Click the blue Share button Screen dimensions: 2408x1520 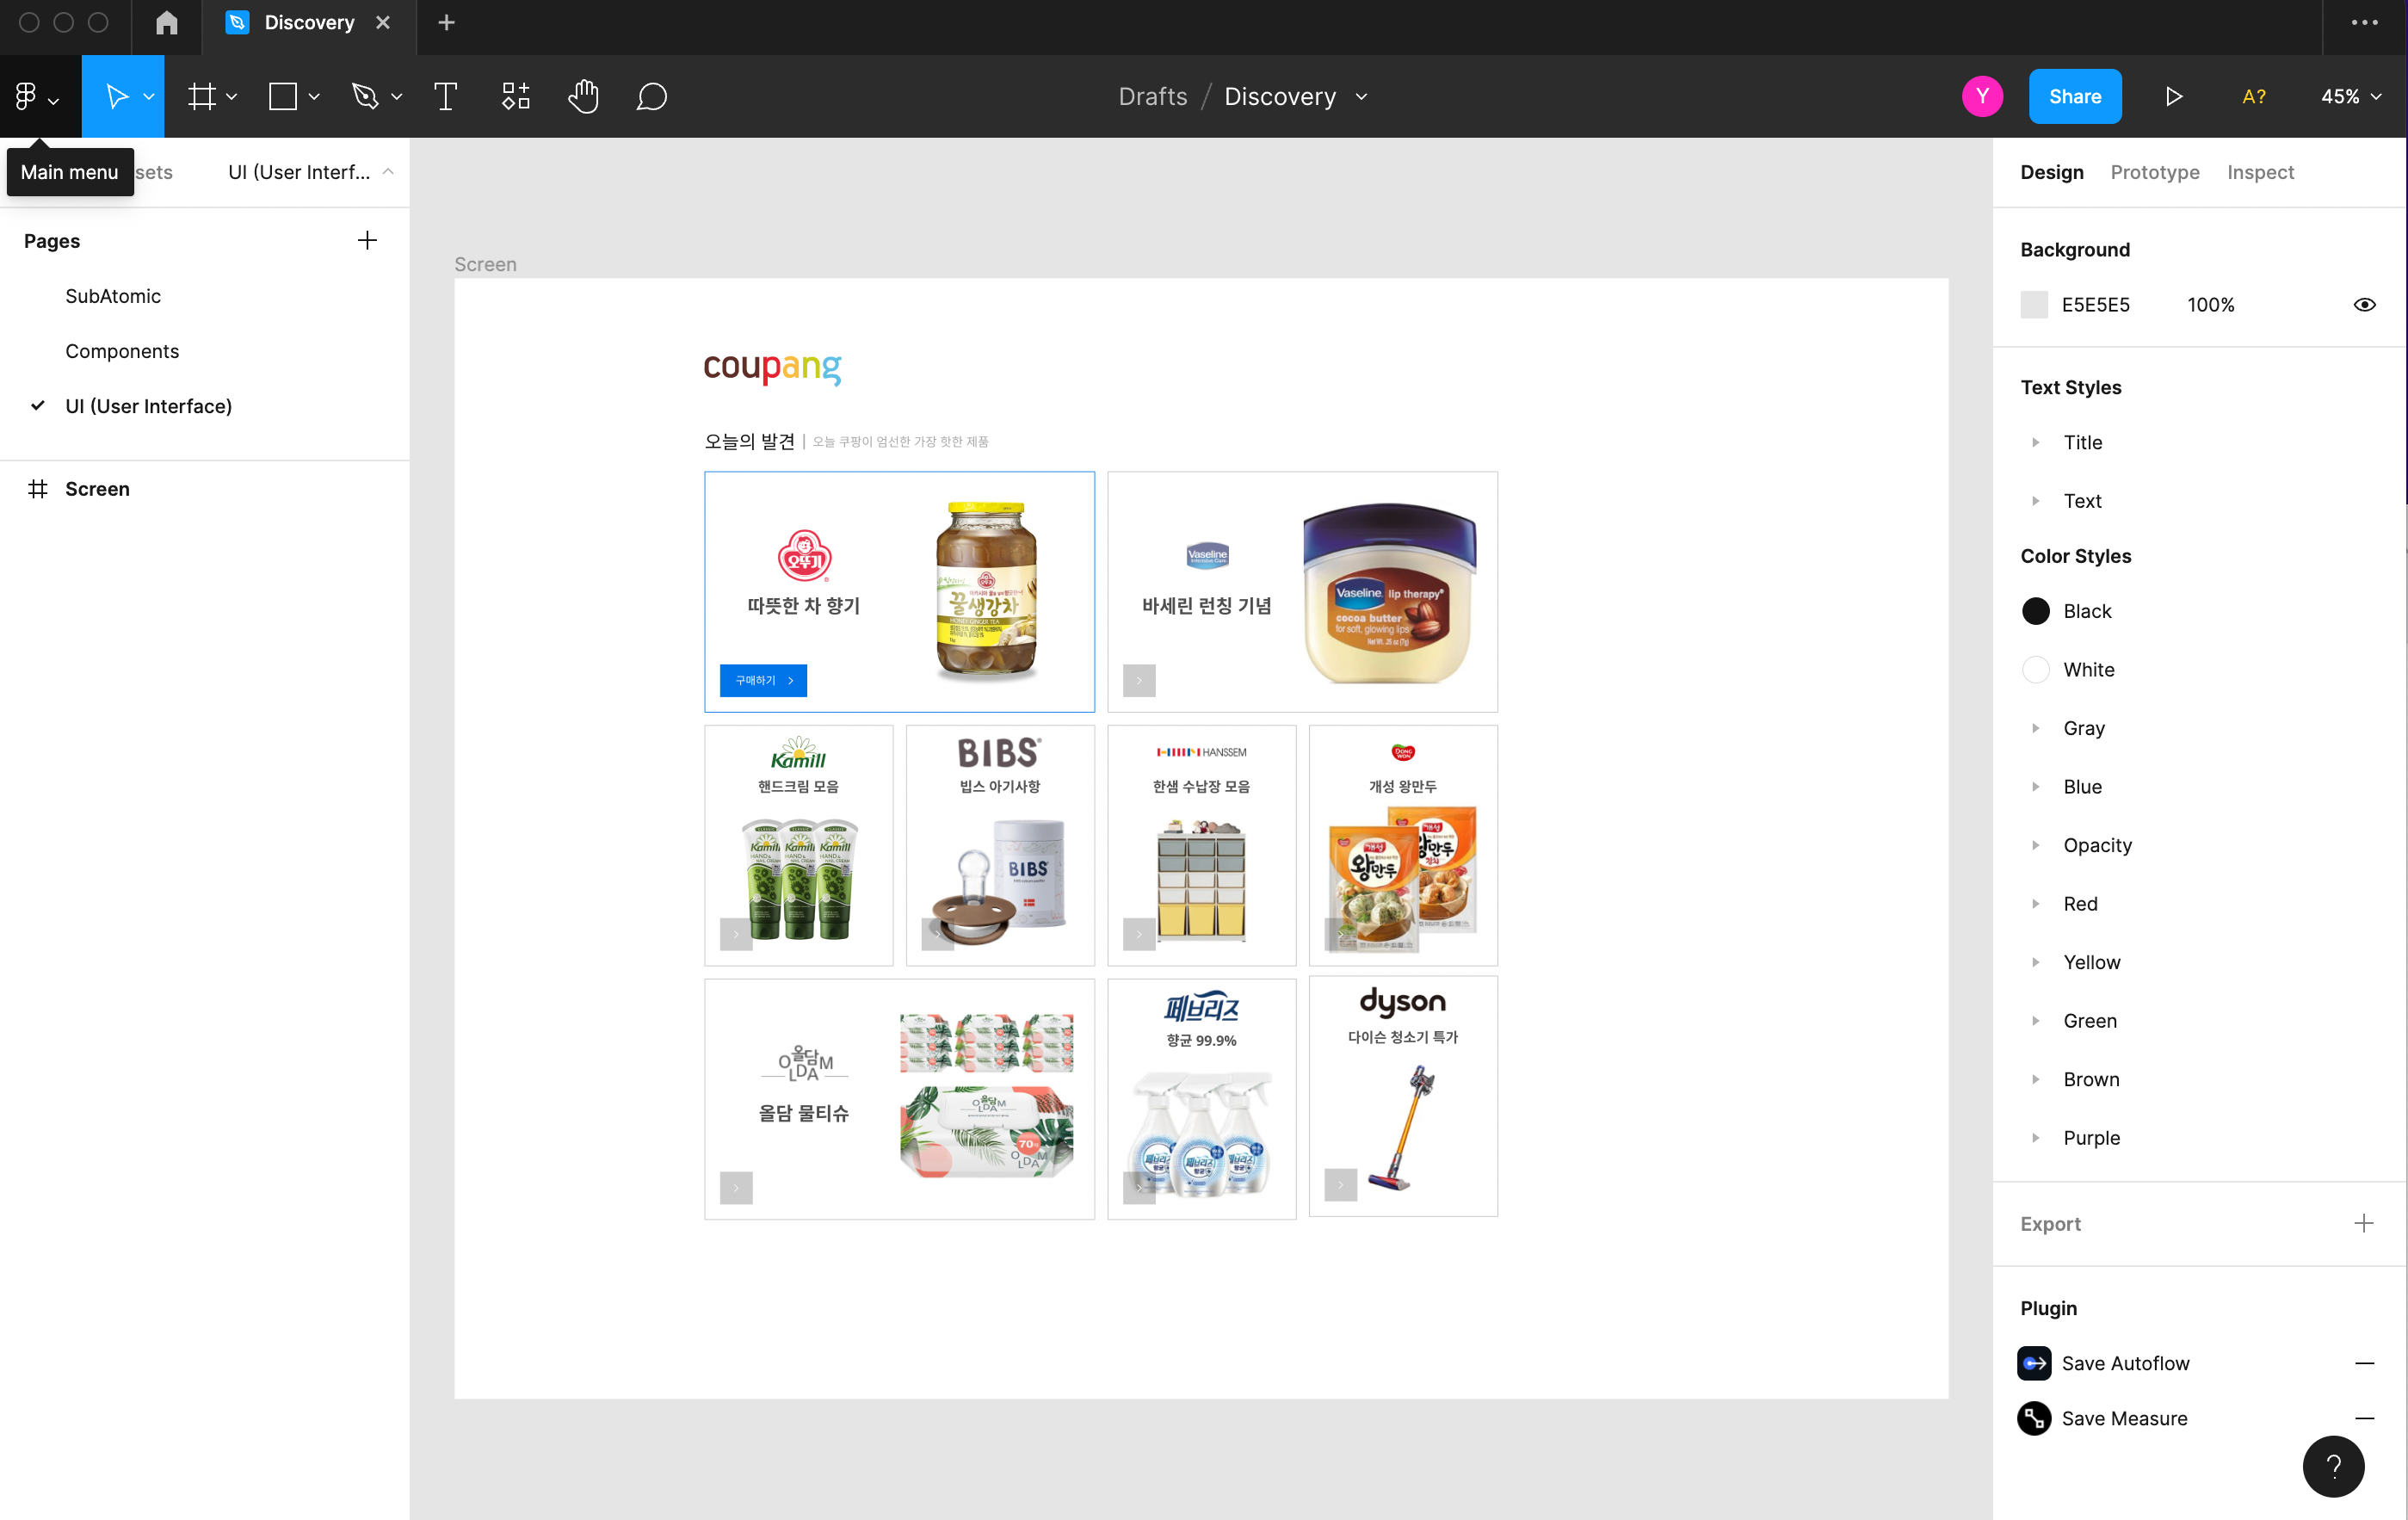point(2074,96)
